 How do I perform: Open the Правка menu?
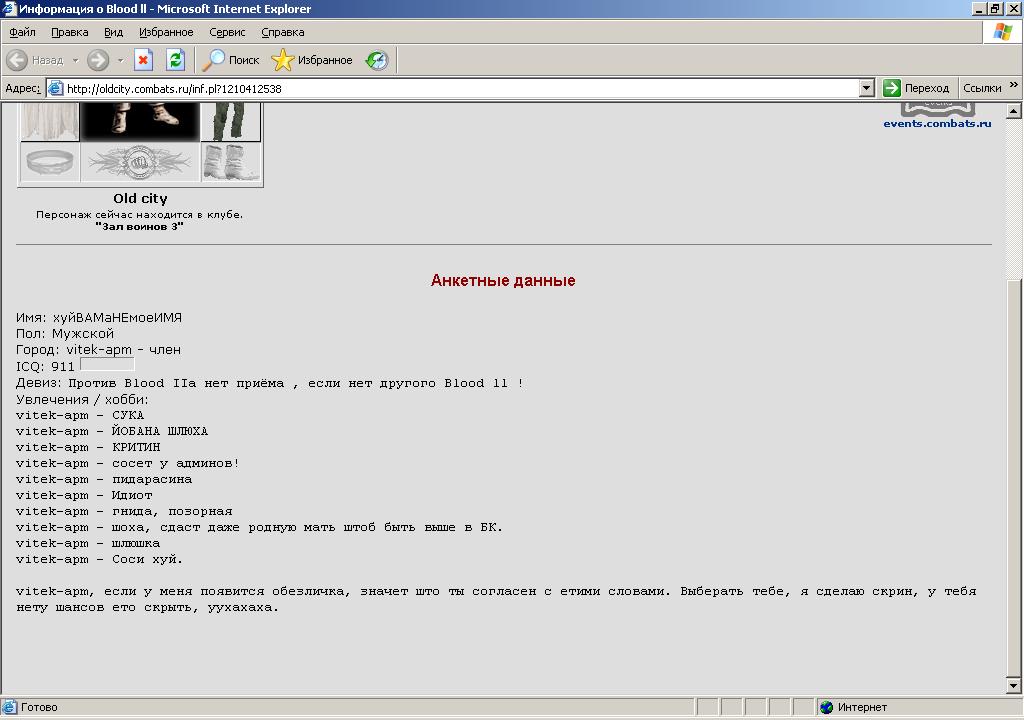coord(70,32)
